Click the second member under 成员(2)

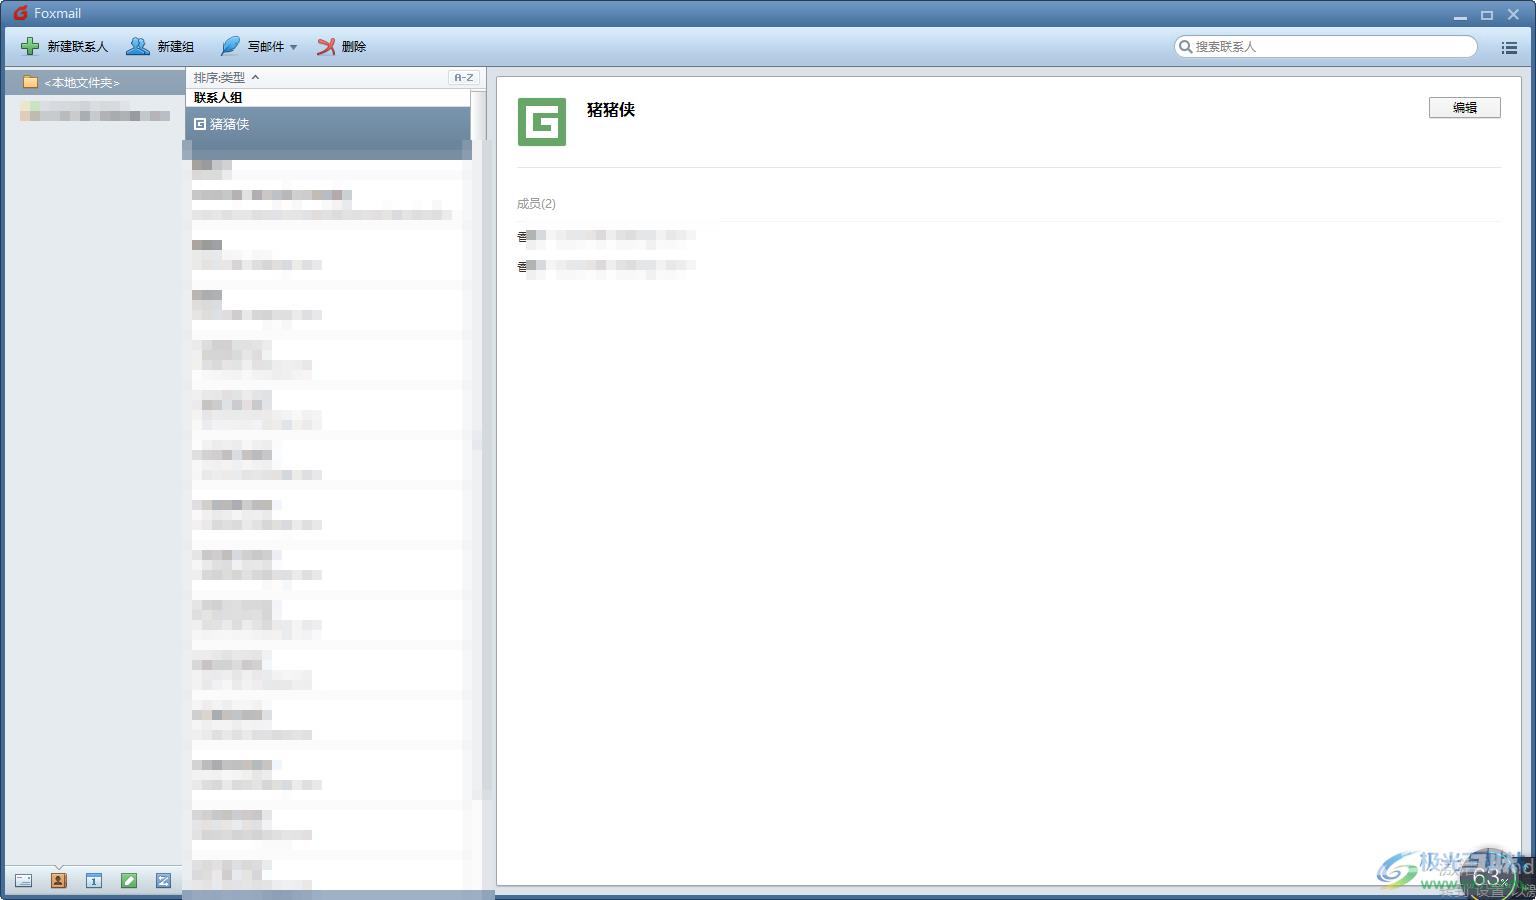(x=606, y=266)
